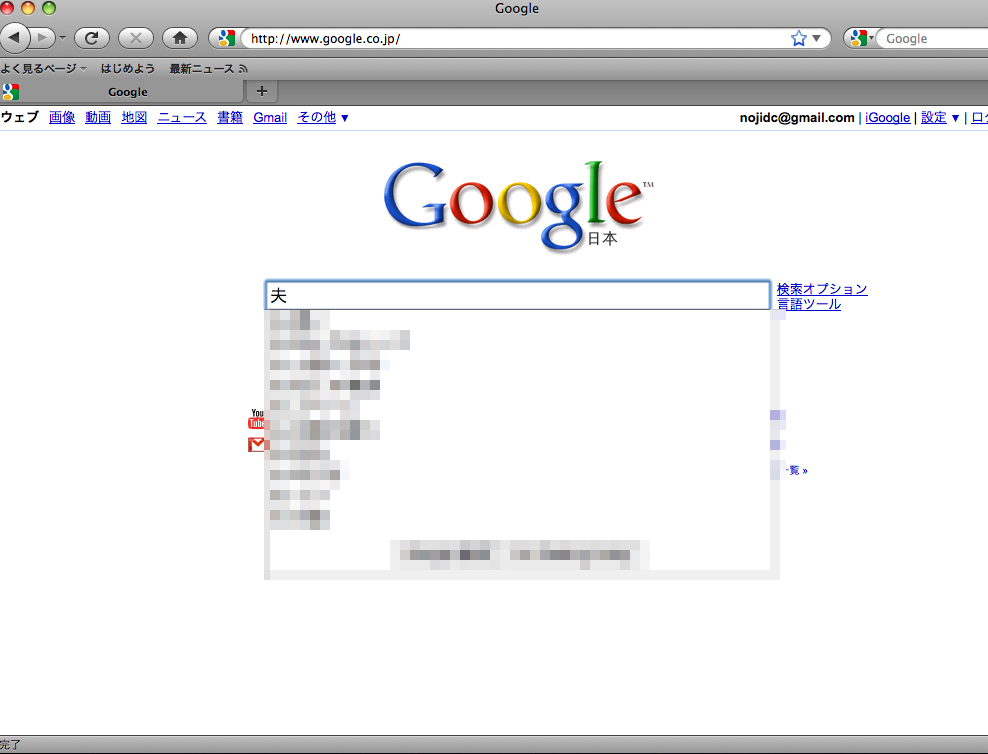
Task: Select the Google tab
Action: click(121, 92)
